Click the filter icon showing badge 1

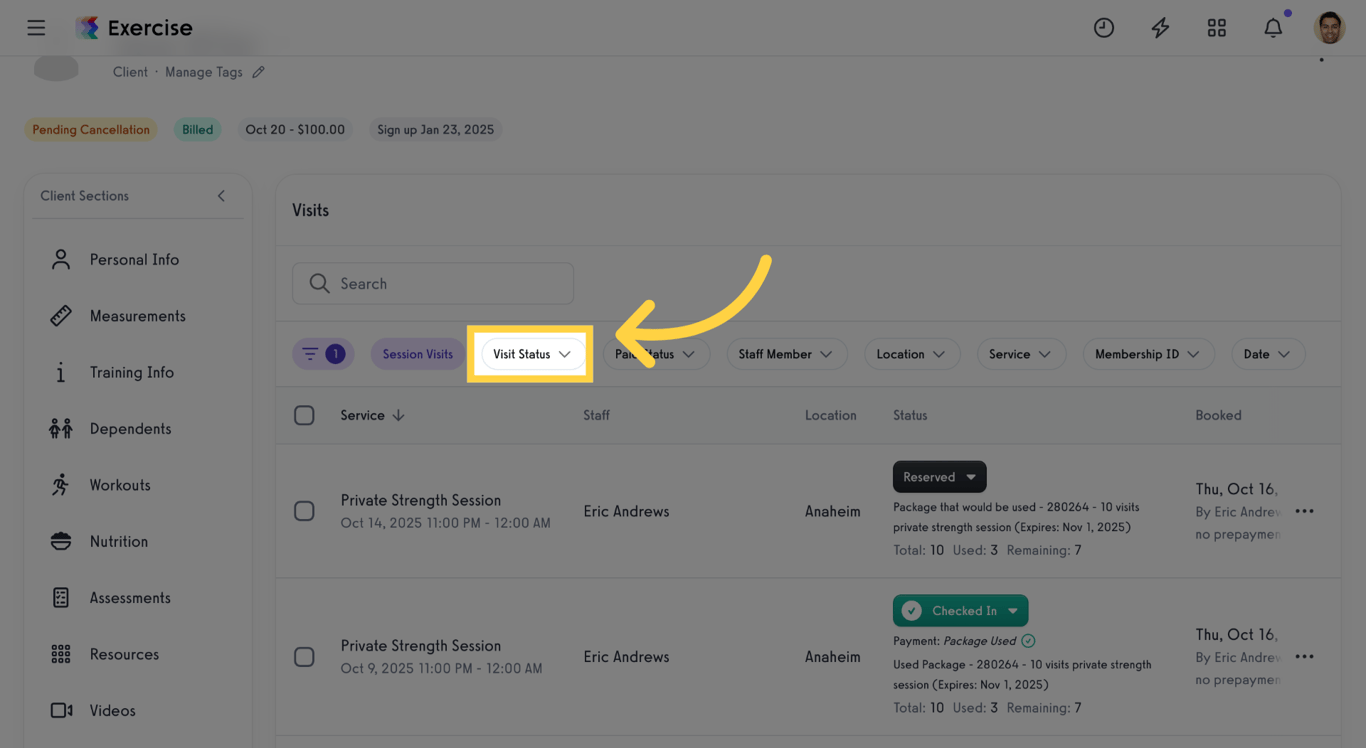[322, 353]
